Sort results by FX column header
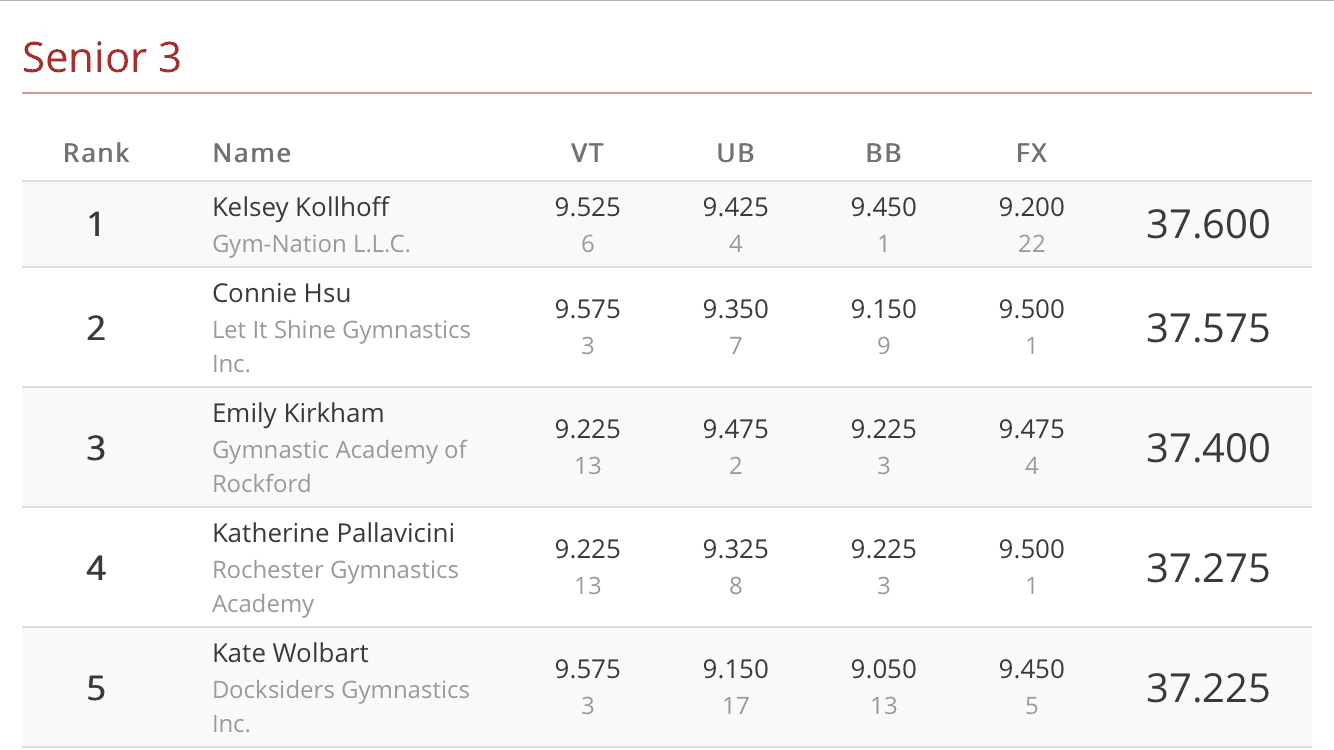 [x=1031, y=153]
